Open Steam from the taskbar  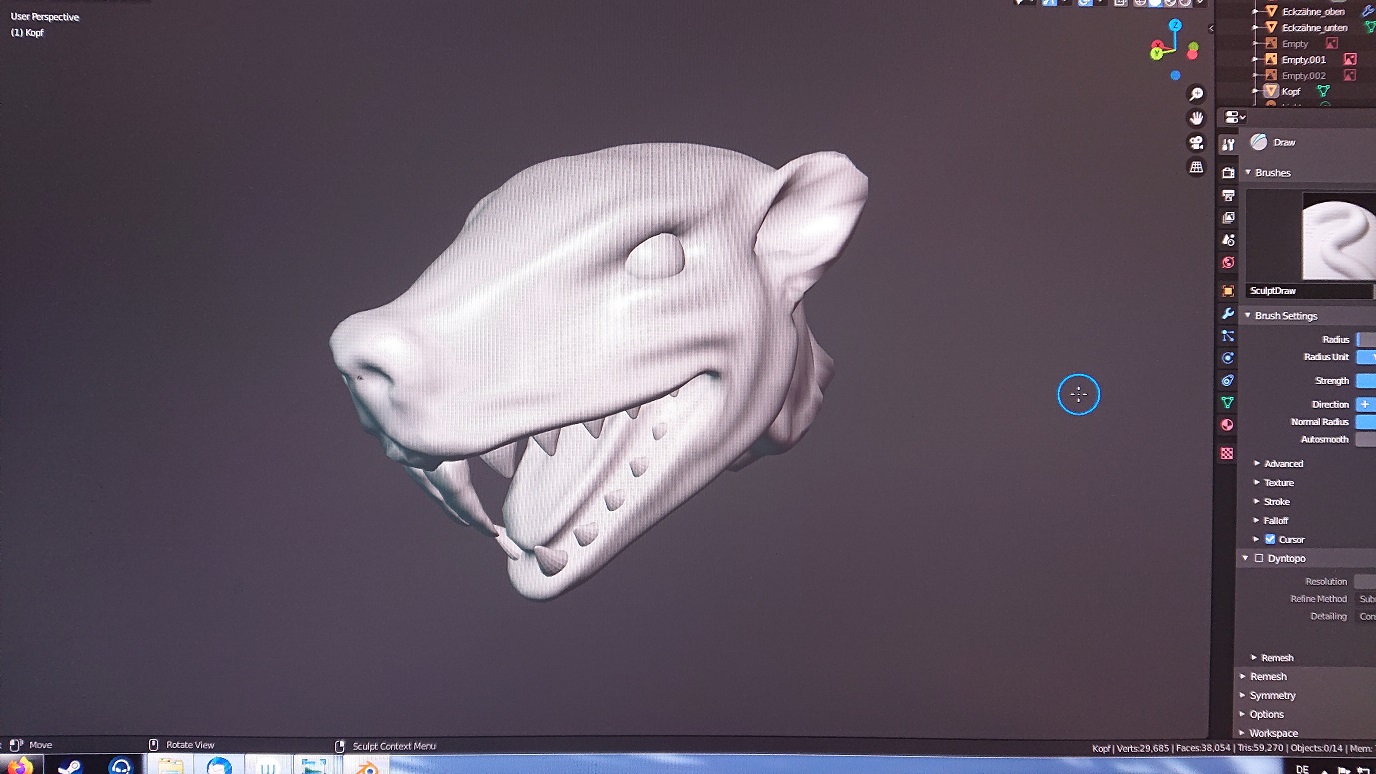pos(70,766)
